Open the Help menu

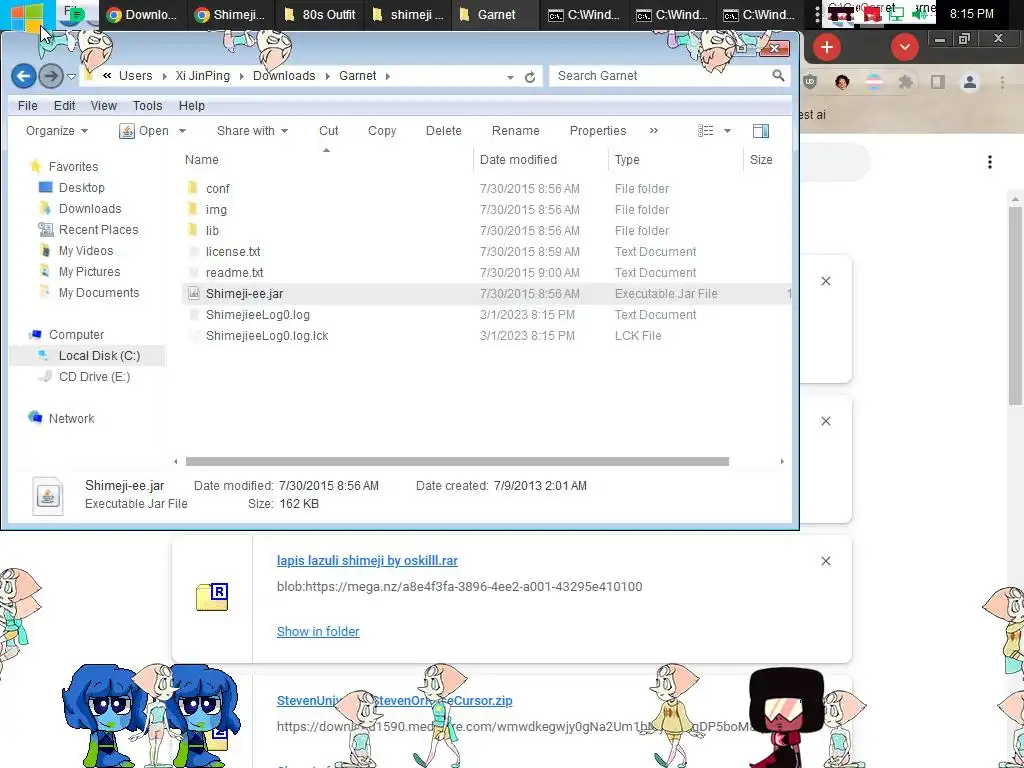point(192,106)
